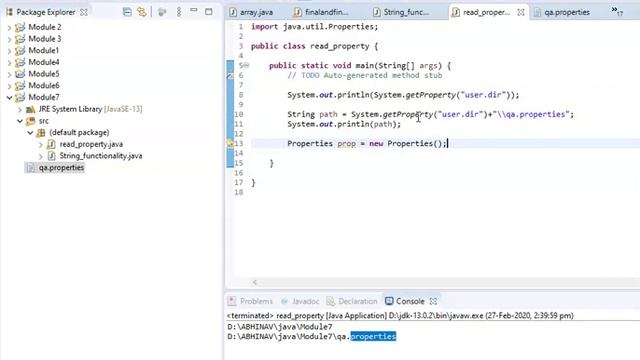
Task: Expand read_property.java tree node
Action: coord(40,144)
